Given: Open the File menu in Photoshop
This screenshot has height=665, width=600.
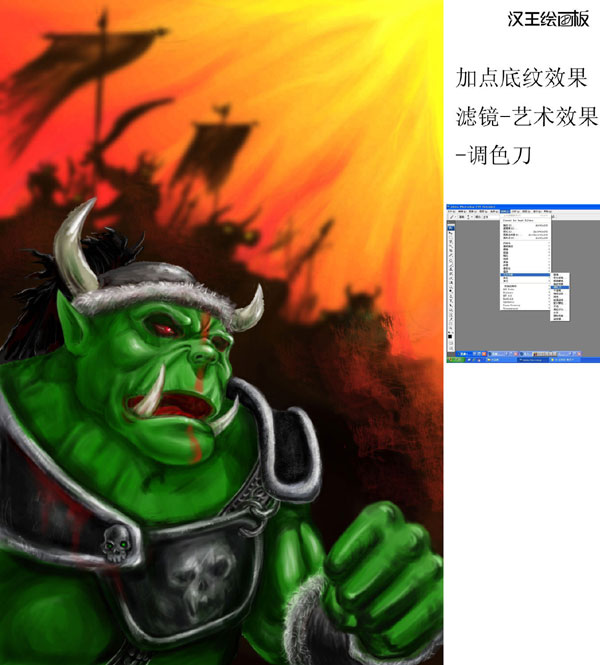Looking at the screenshot, I should click(451, 212).
